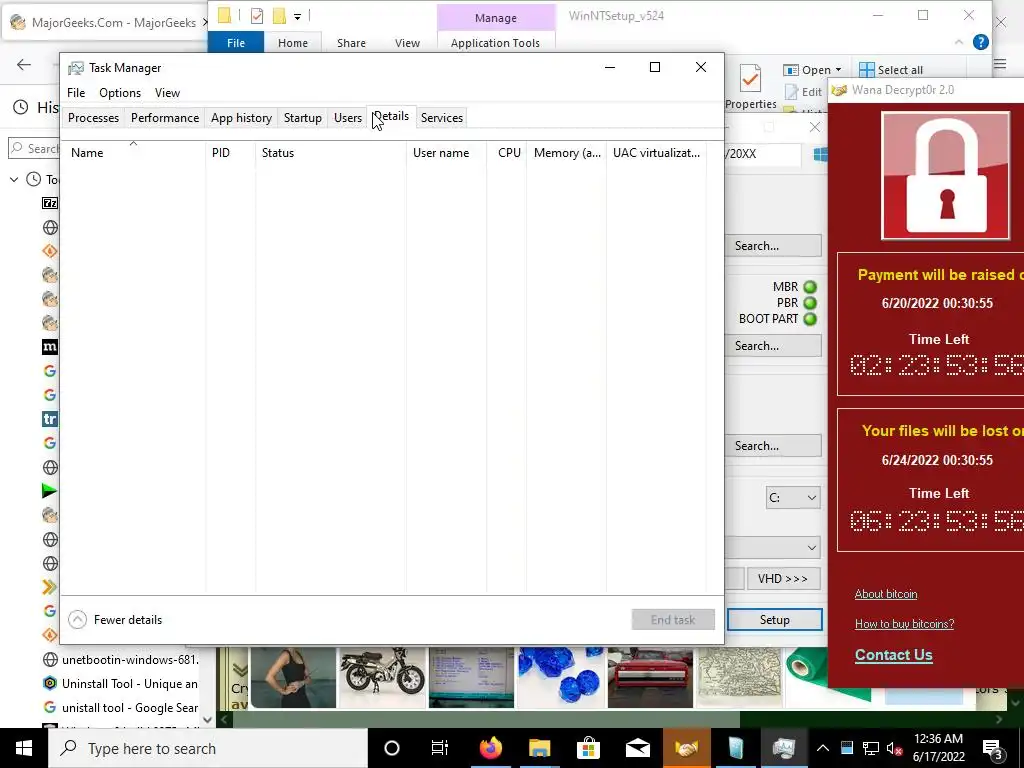
Task: Open the Share ribbon tab
Action: 351,43
